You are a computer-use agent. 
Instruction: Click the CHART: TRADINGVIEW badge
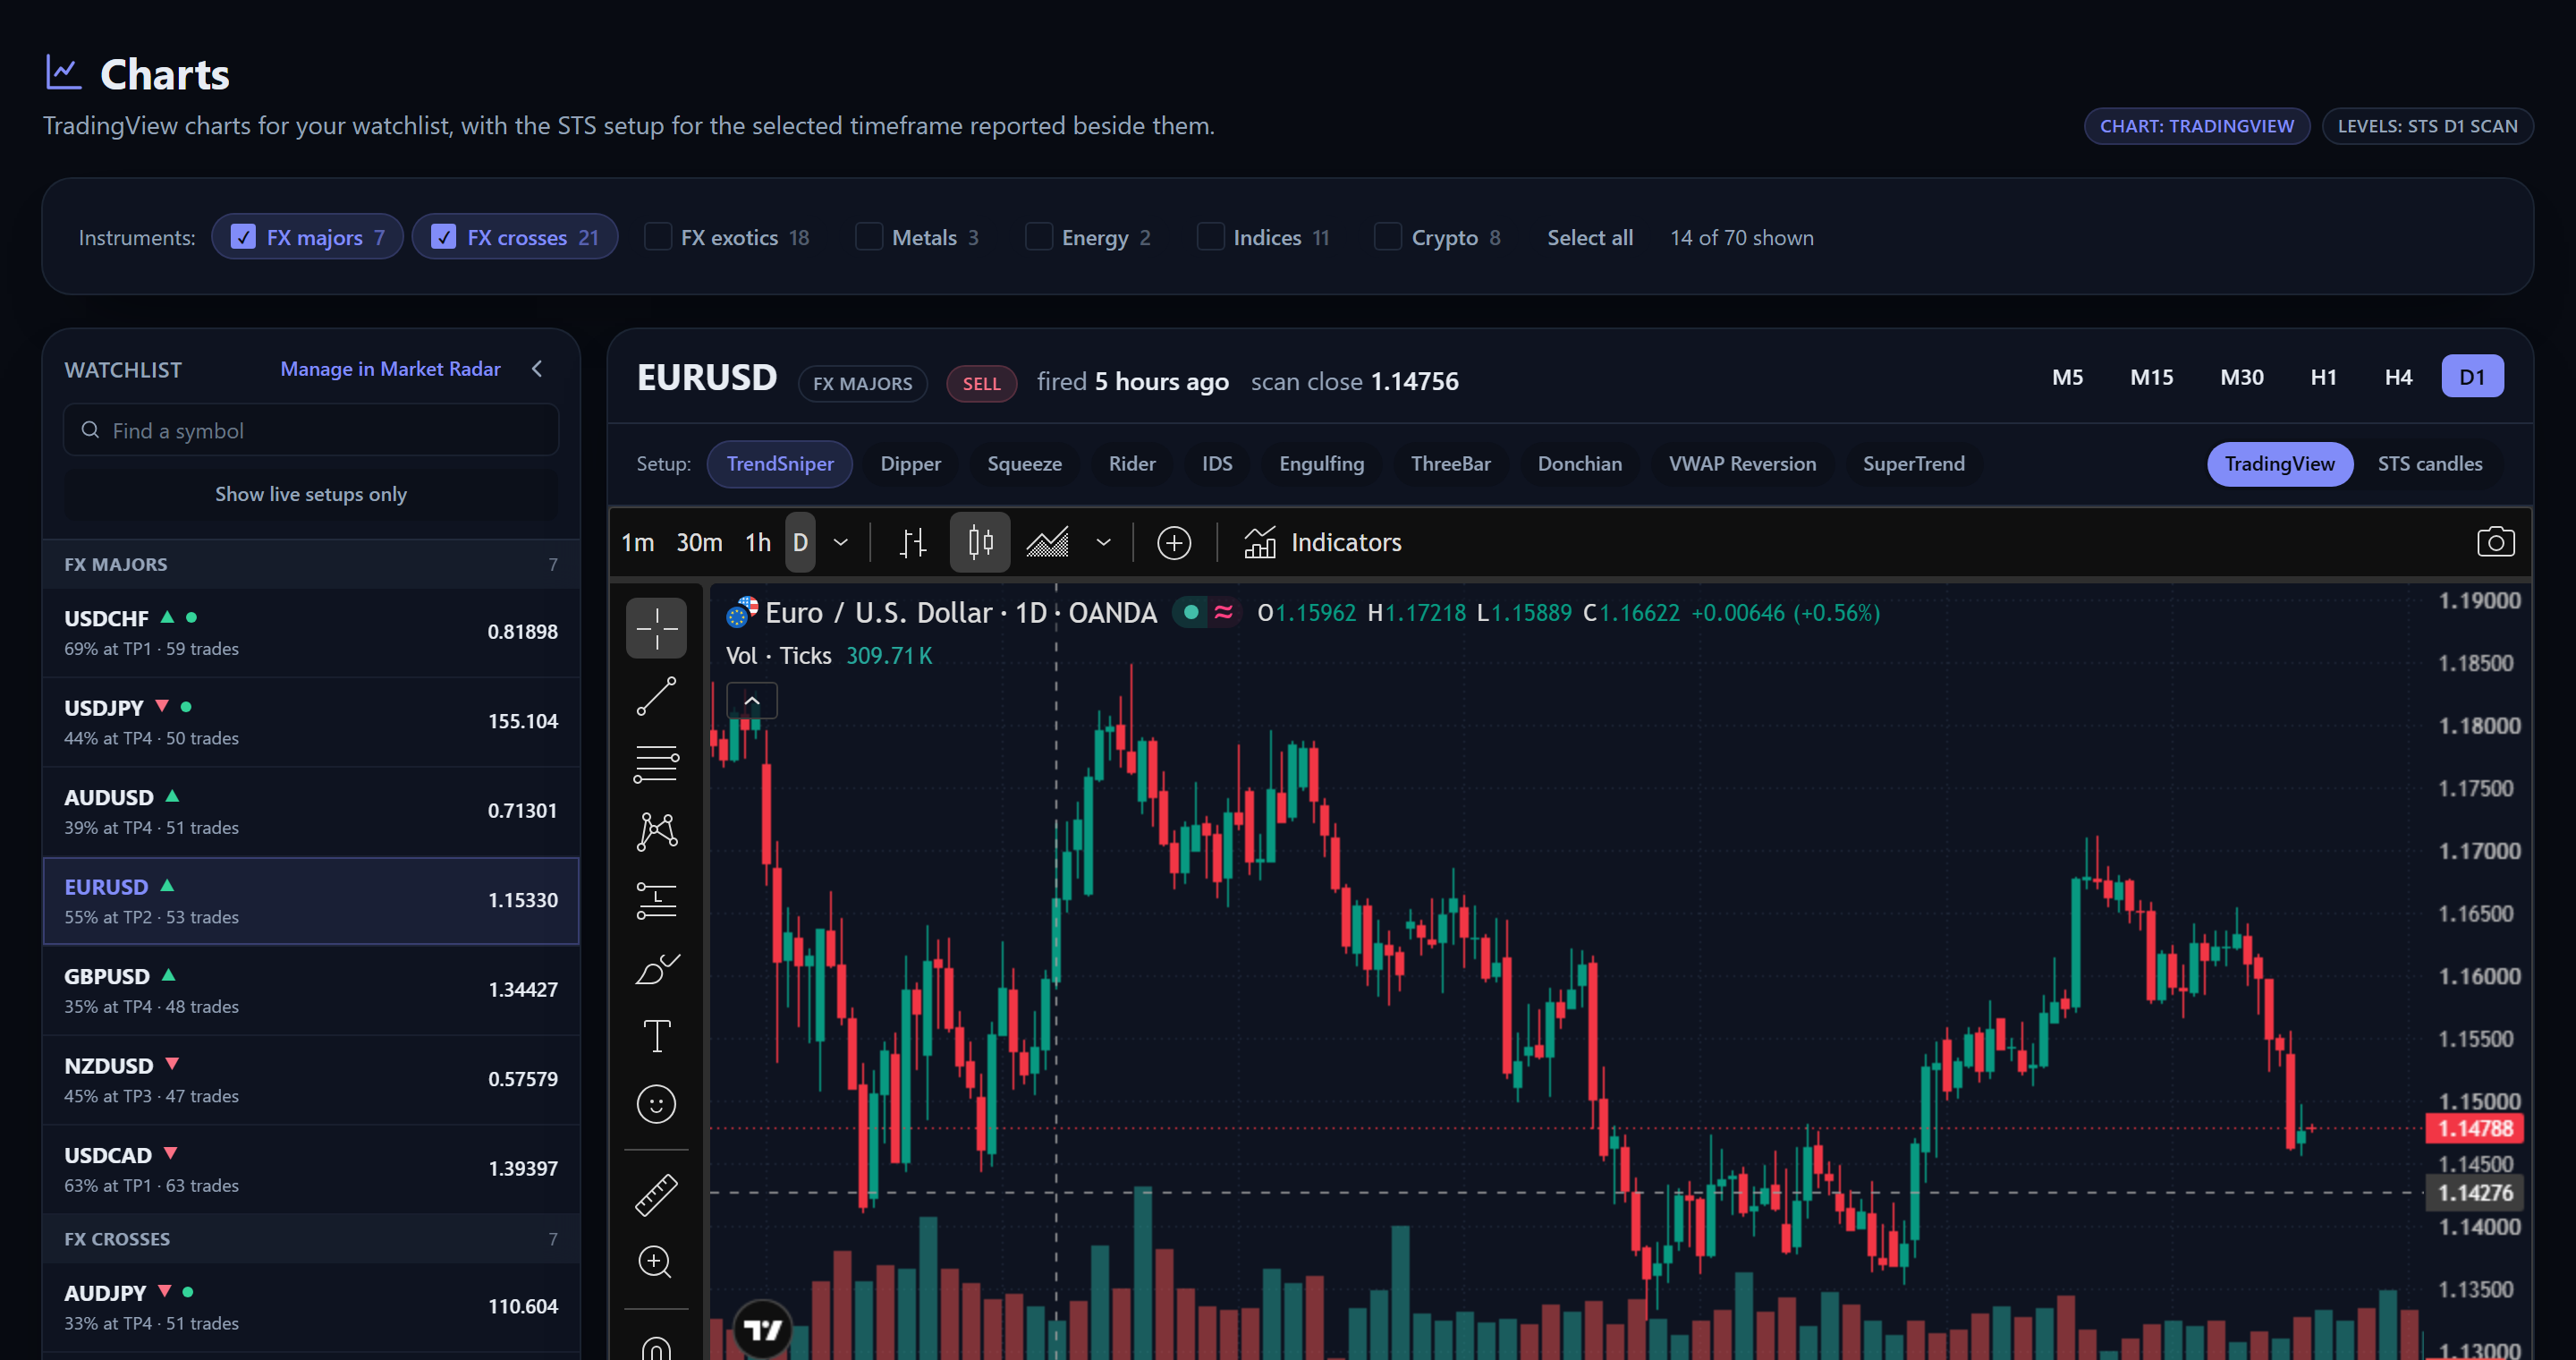click(2196, 126)
